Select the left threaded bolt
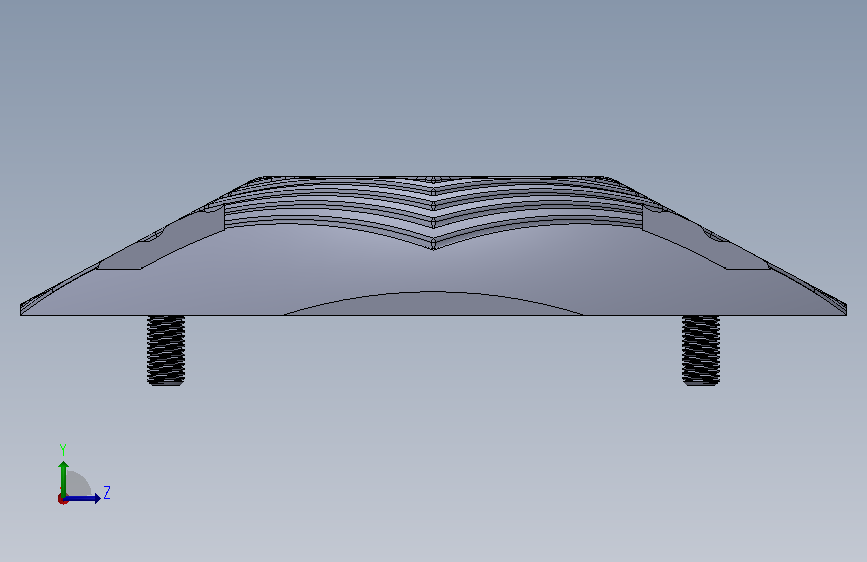Image resolution: width=867 pixels, height=562 pixels. point(166,350)
